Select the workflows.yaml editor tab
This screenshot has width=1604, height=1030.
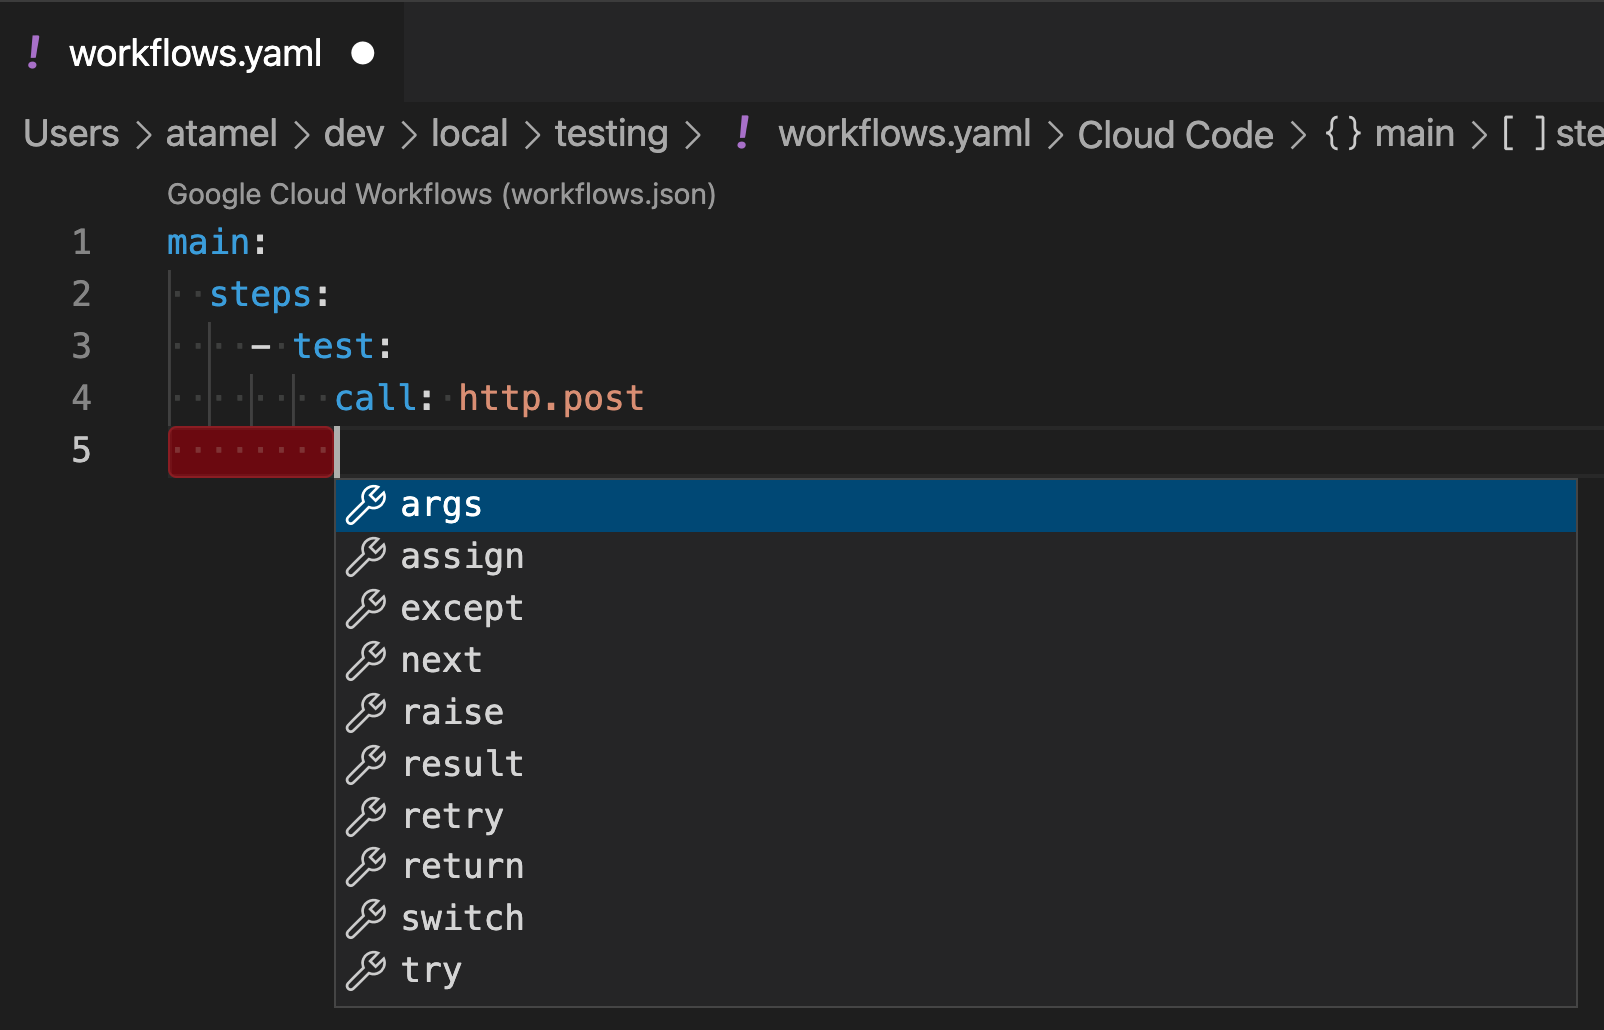coord(195,53)
